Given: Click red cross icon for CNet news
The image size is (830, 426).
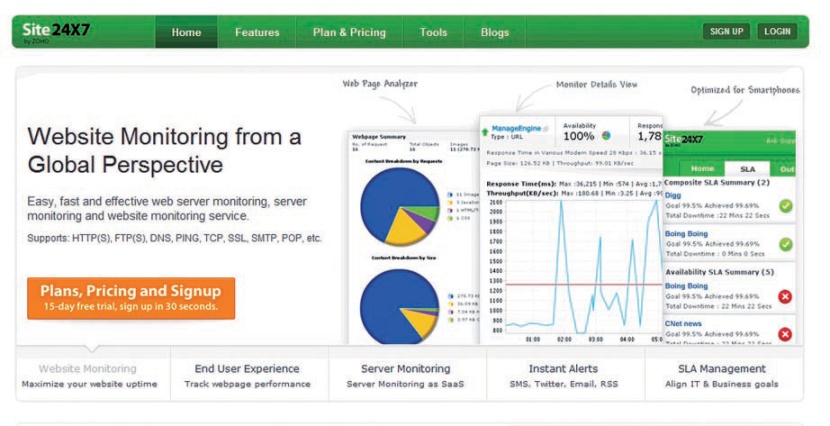Looking at the screenshot, I should (786, 334).
